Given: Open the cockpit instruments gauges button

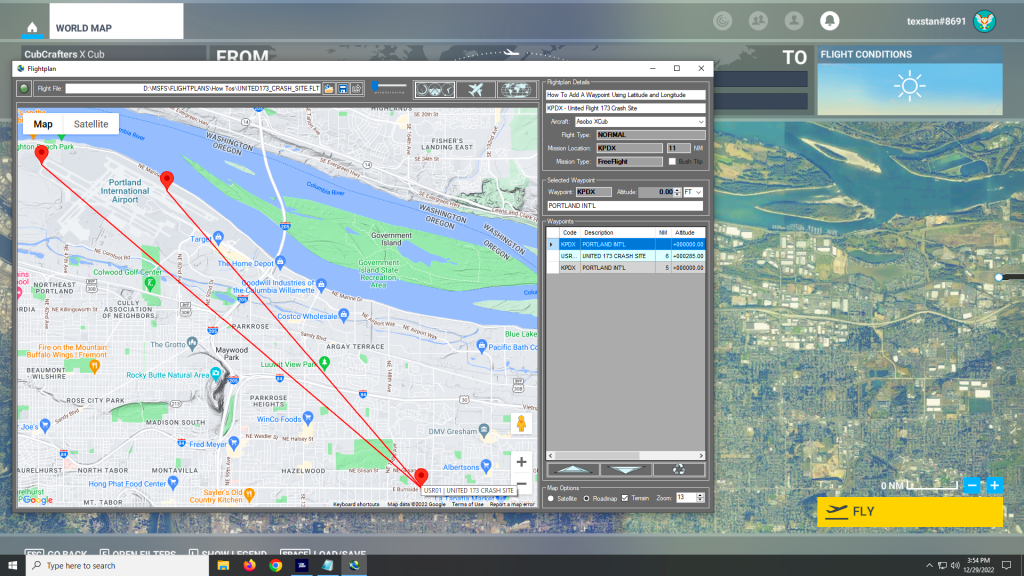Looking at the screenshot, I should click(435, 89).
